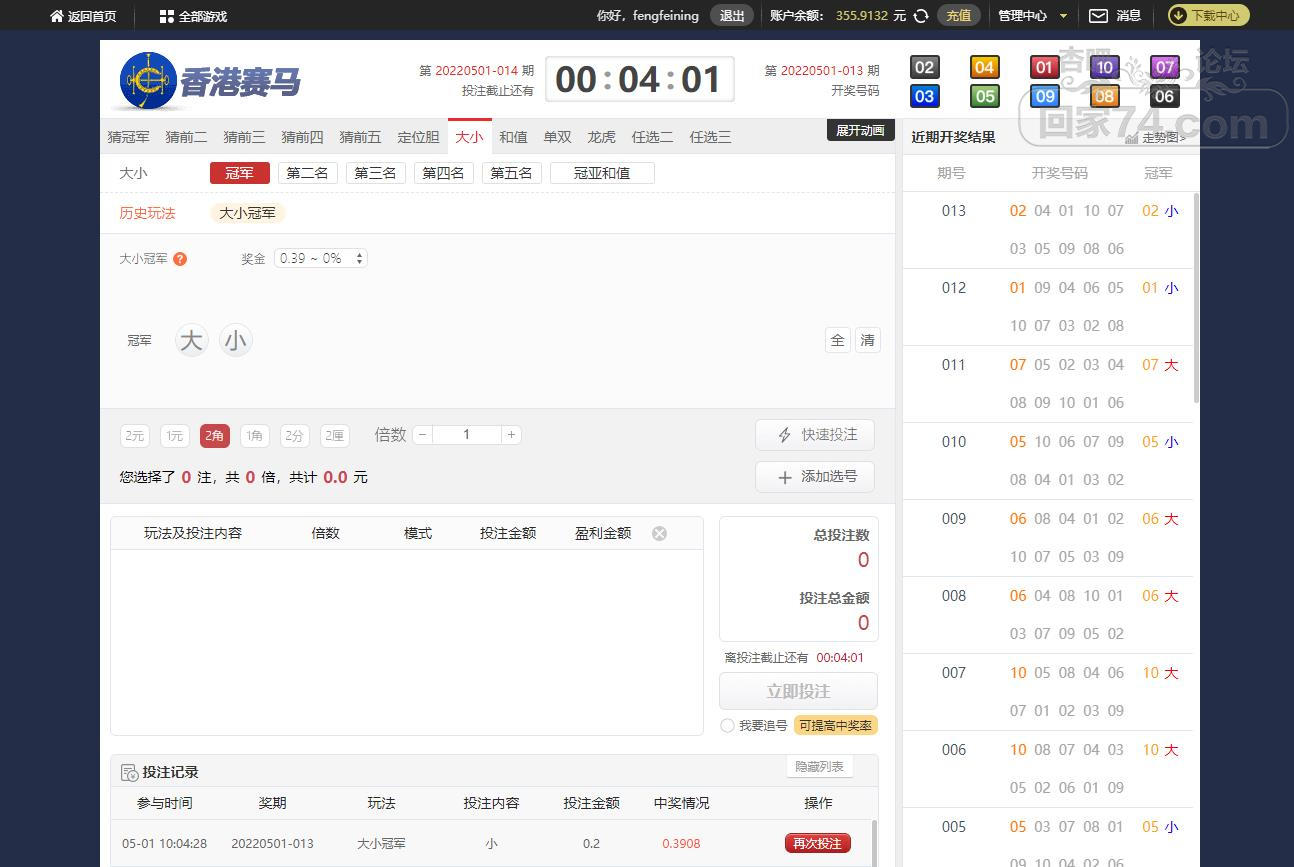Click the help question mark beside 大小冠军

click(x=180, y=259)
